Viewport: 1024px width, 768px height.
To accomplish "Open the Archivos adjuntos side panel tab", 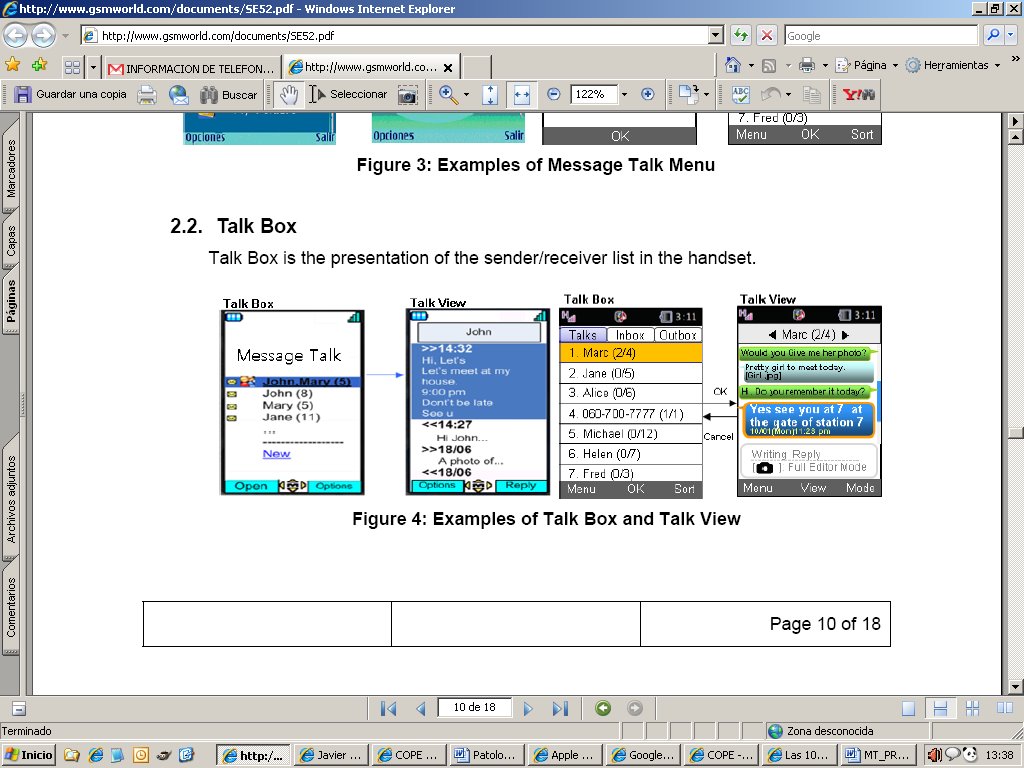I will pos(10,500).
